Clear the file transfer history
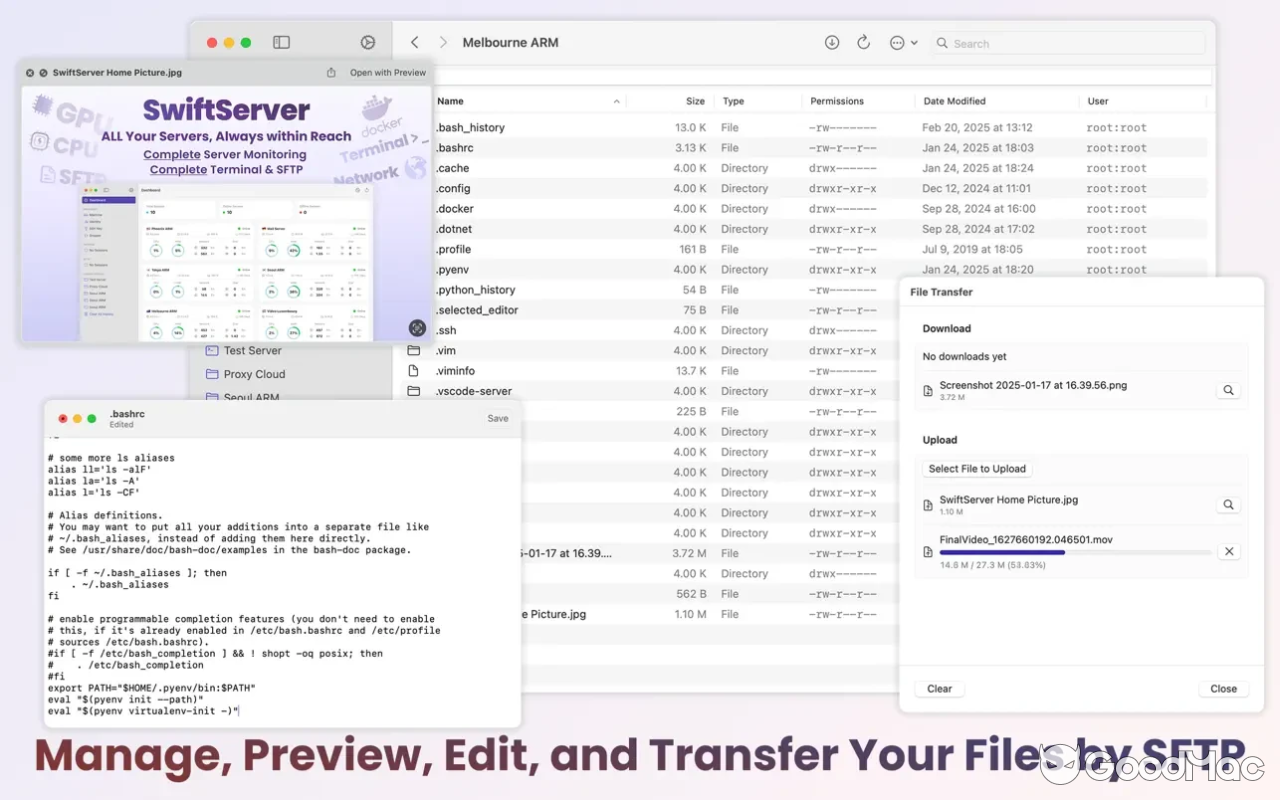 938,688
